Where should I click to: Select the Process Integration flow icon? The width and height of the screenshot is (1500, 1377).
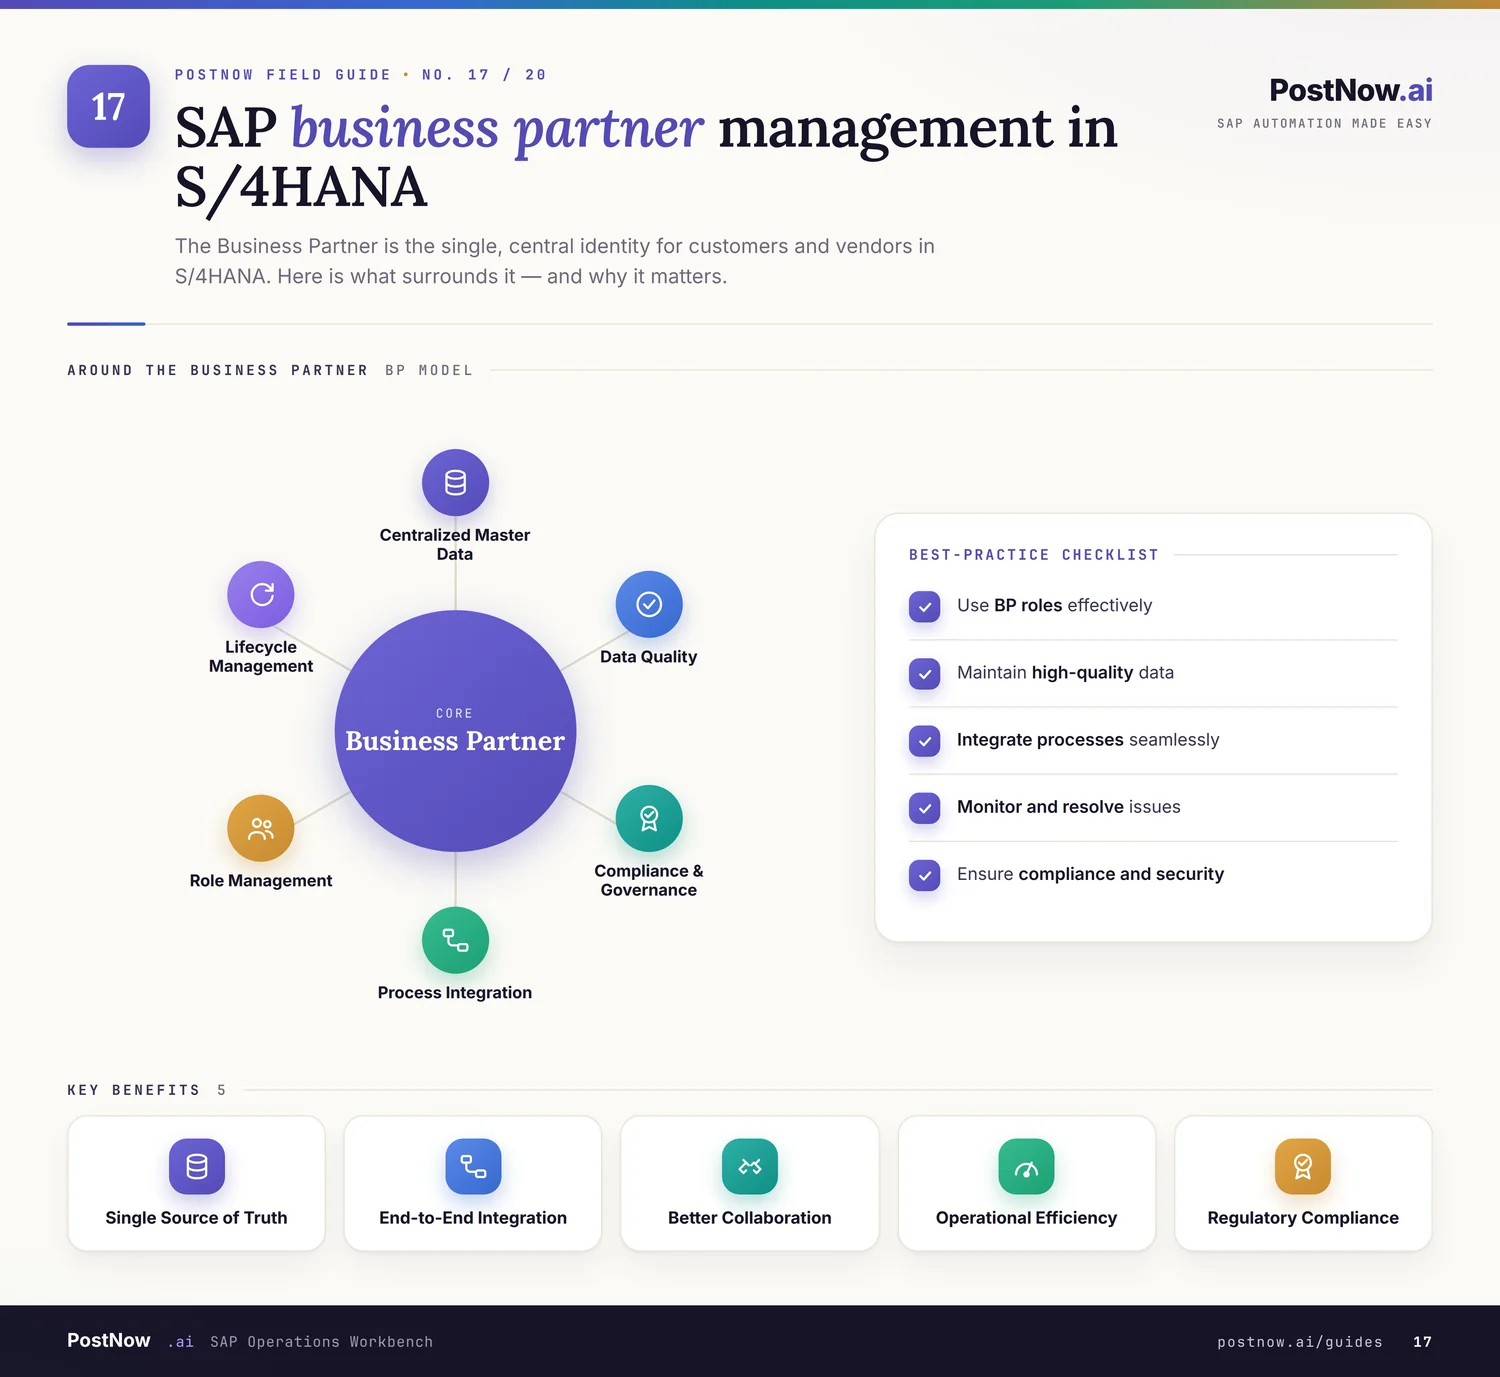pyautogui.click(x=455, y=940)
